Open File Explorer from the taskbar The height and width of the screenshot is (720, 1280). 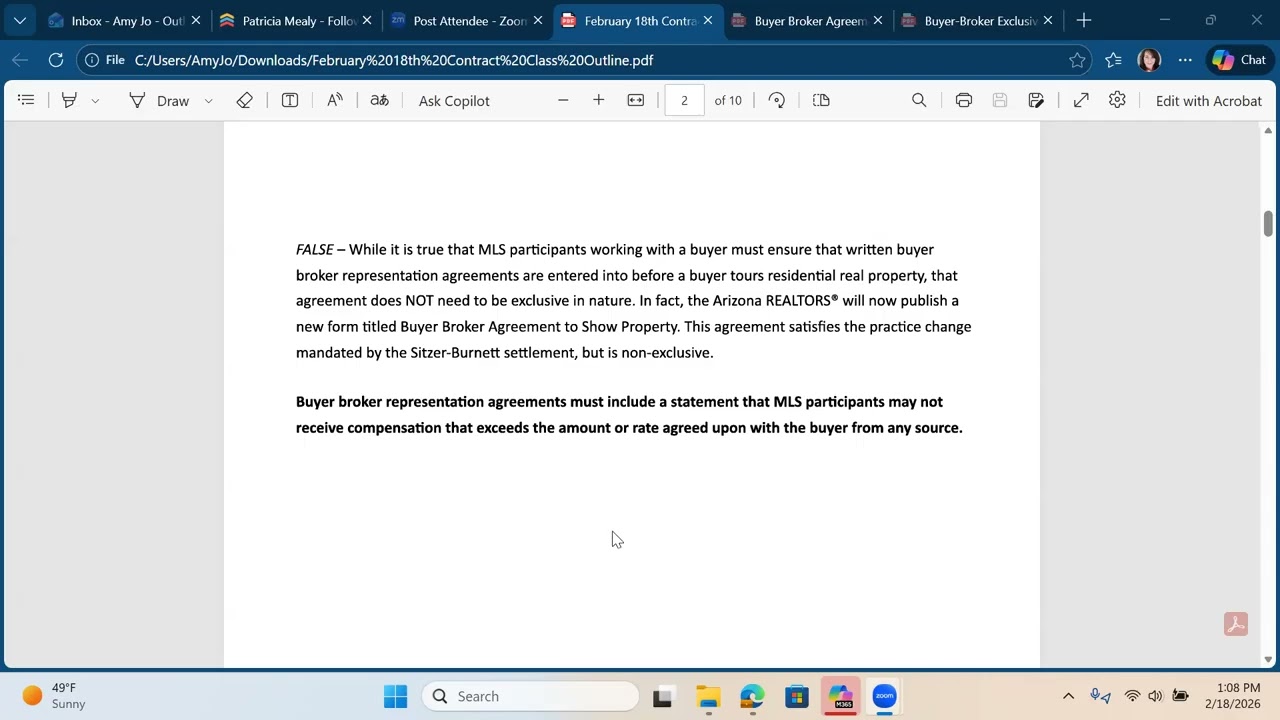[x=708, y=696]
